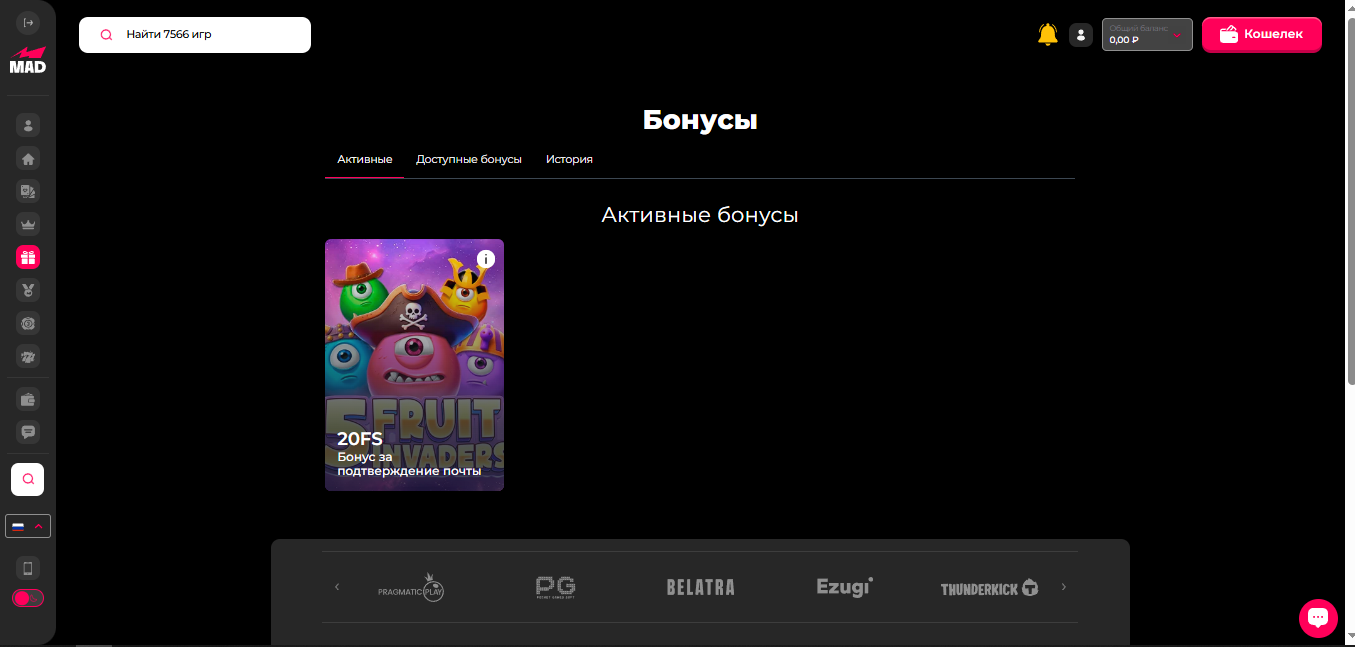Click the Кошелек button

[x=1261, y=35]
